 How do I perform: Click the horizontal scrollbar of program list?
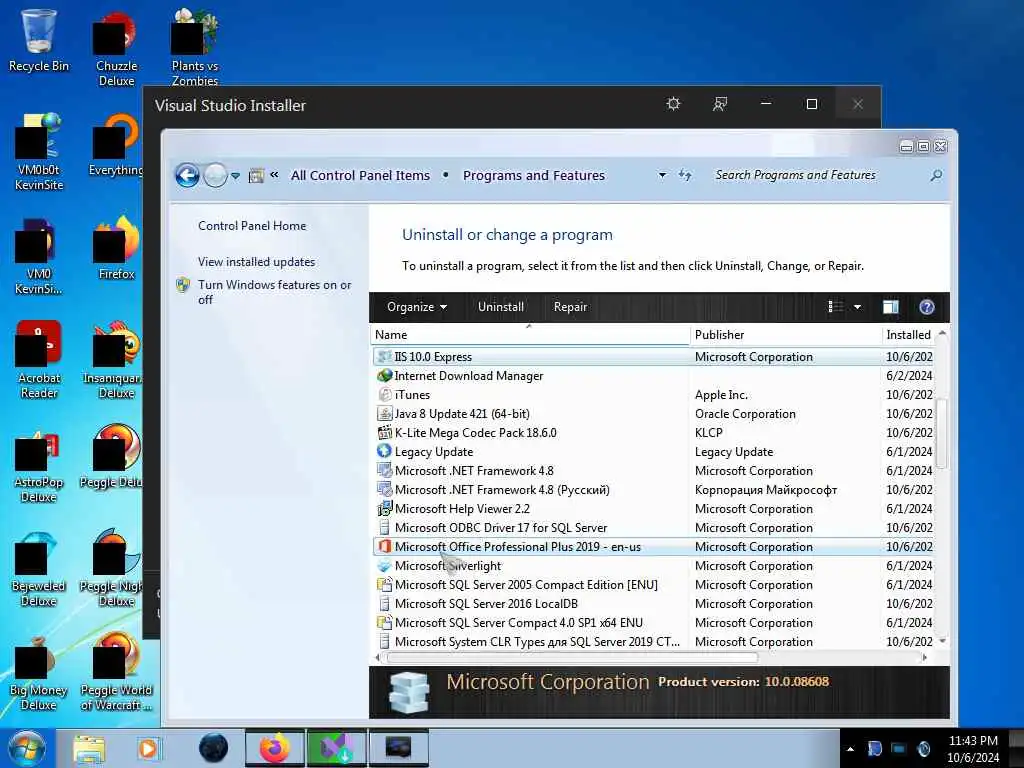573,658
